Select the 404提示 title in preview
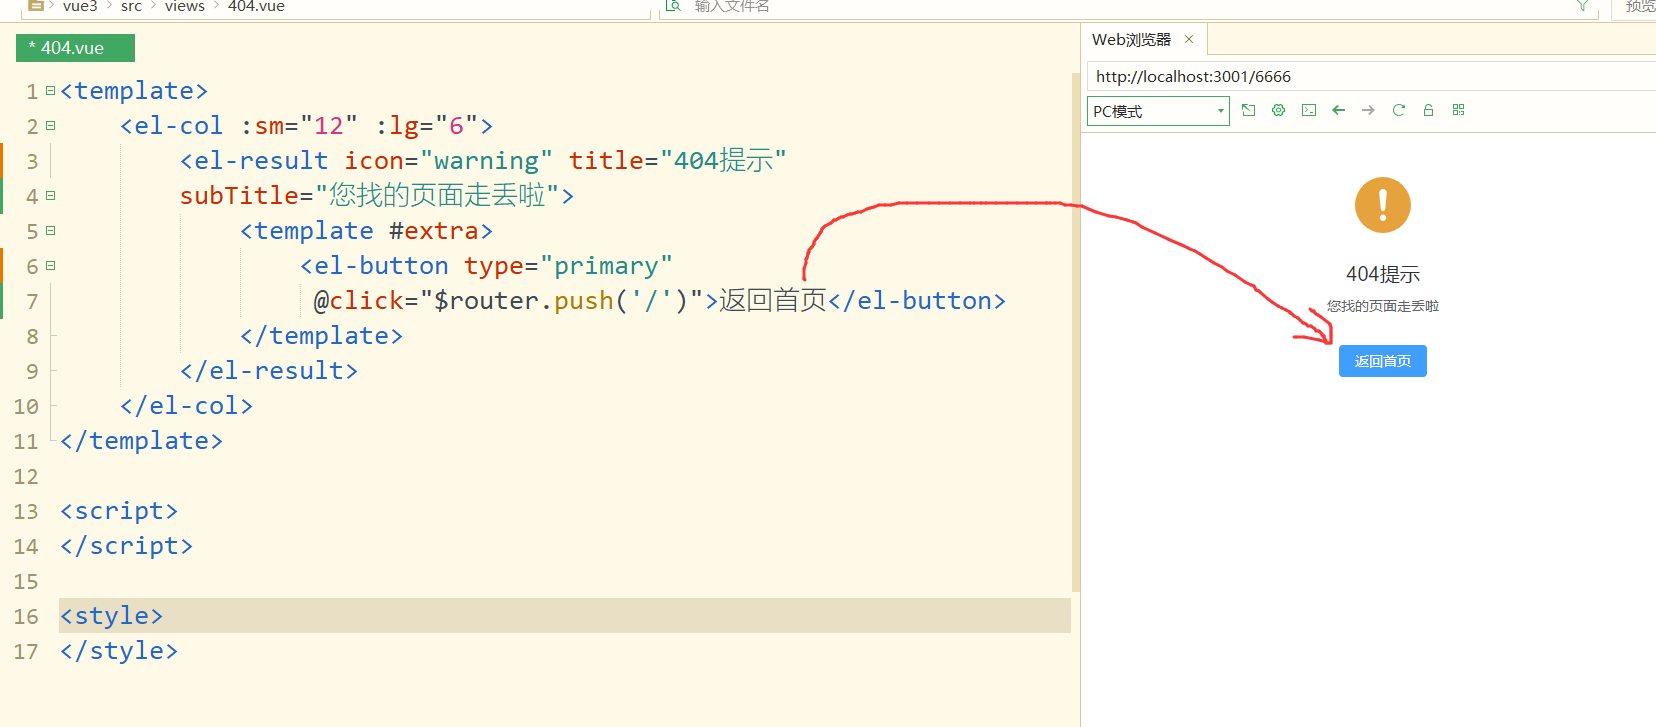Image resolution: width=1656 pixels, height=727 pixels. click(x=1382, y=274)
